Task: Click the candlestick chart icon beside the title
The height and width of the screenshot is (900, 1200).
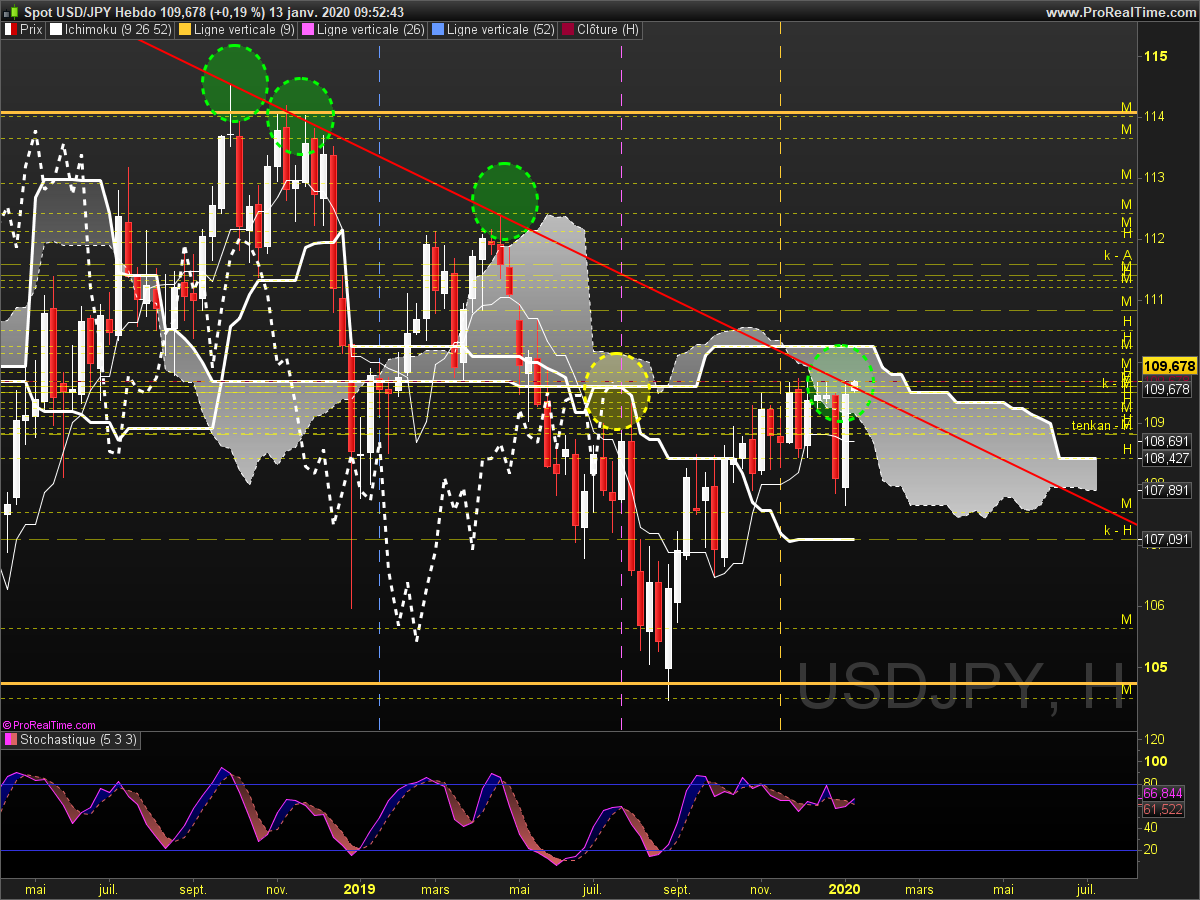Action: click(11, 12)
